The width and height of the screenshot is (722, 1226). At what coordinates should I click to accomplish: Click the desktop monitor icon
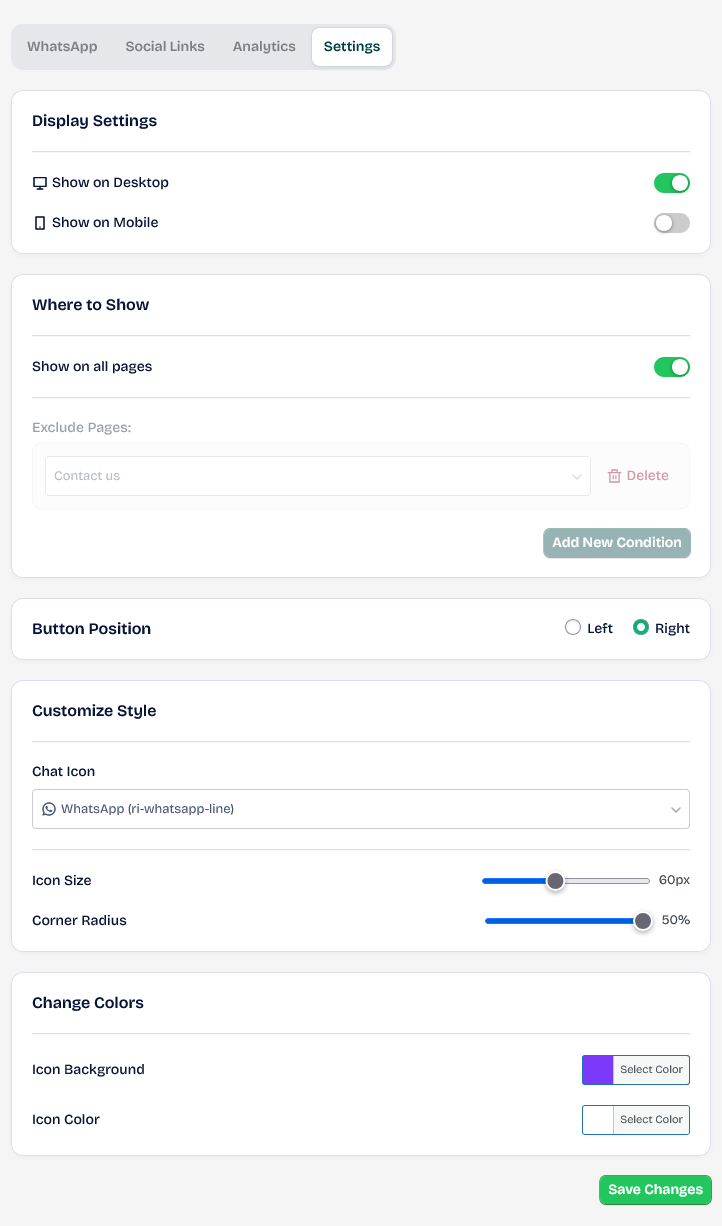tap(40, 183)
